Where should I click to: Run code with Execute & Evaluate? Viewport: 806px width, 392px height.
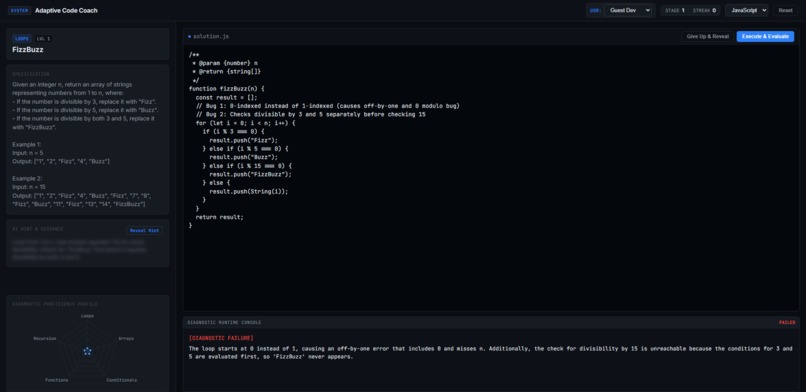coord(765,36)
